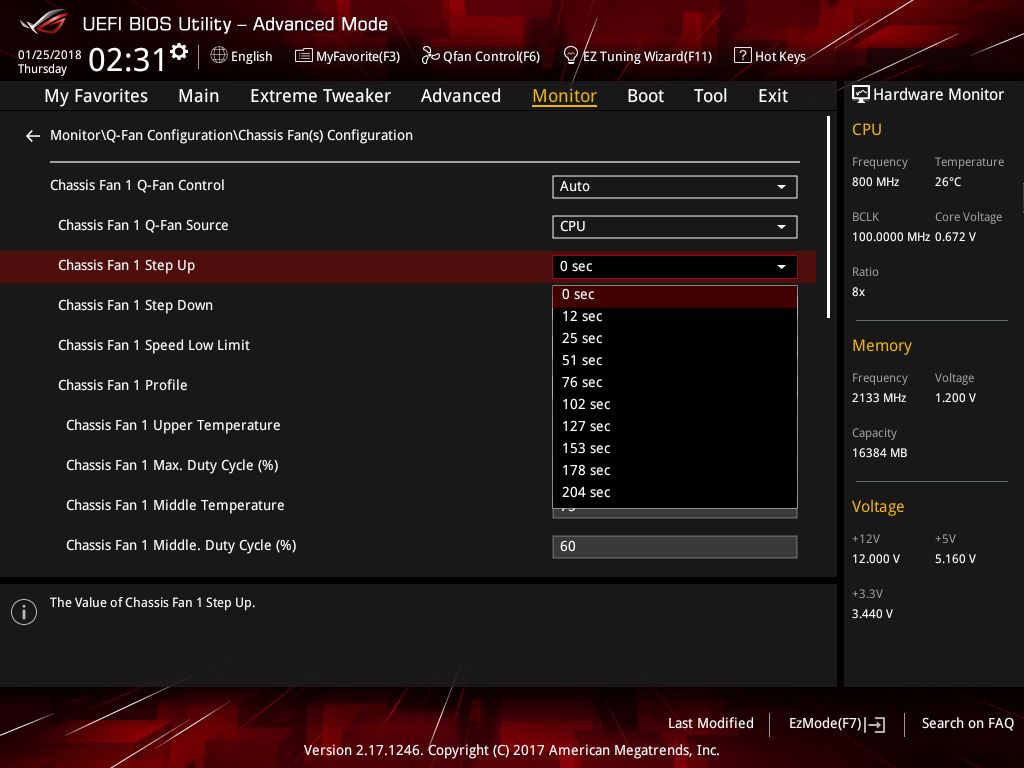The width and height of the screenshot is (1024, 768).
Task: Expand Chassis Fan 1 Q-Fan Control dropdown
Action: [674, 187]
